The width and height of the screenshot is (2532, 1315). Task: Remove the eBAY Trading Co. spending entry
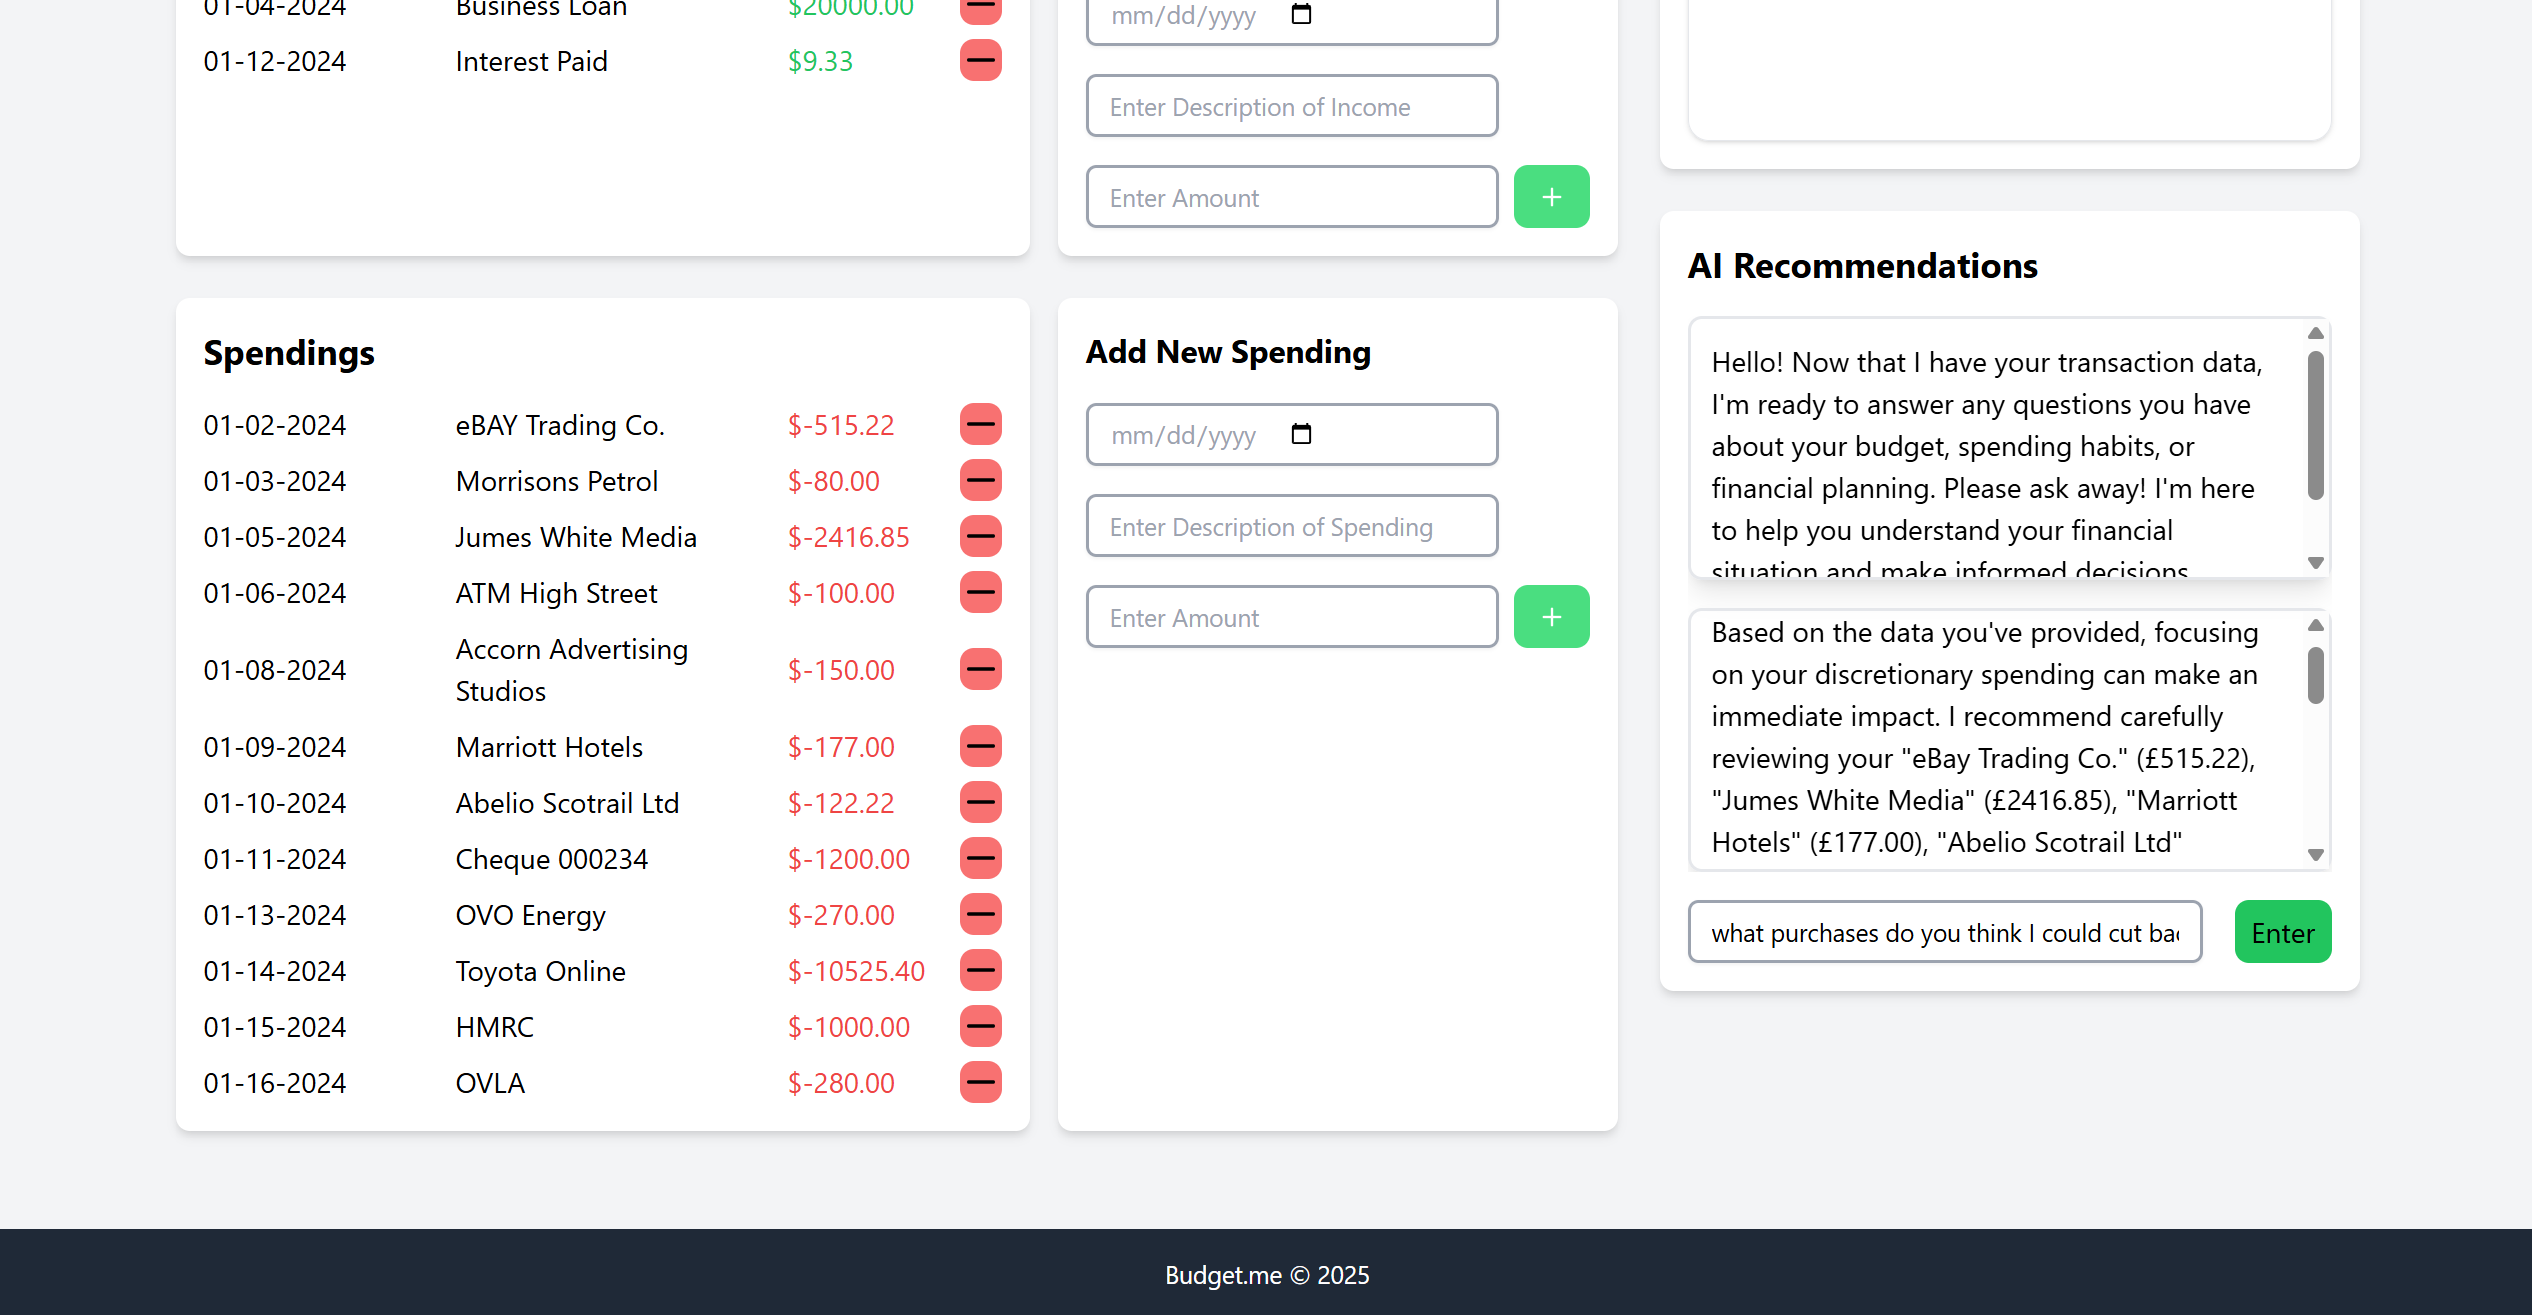(980, 425)
